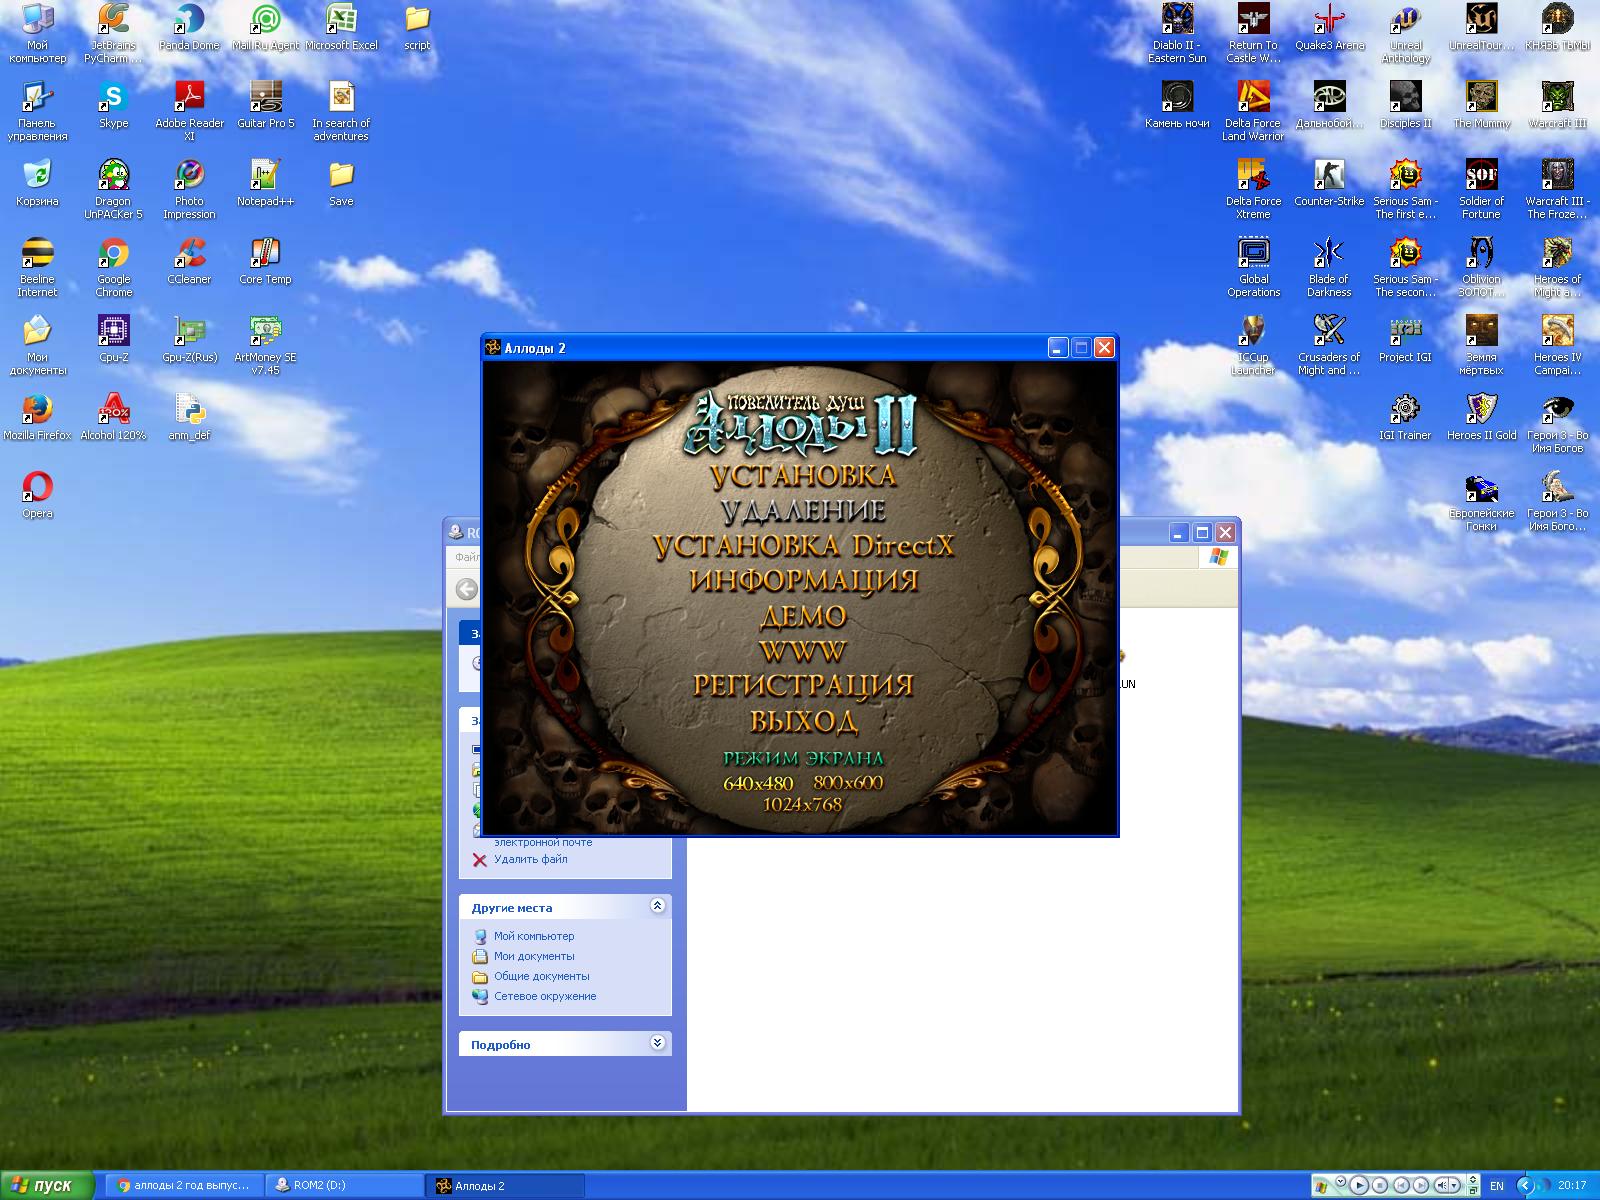Pick the 800x600 screen mode
This screenshot has height=1200, width=1600.
848,783
